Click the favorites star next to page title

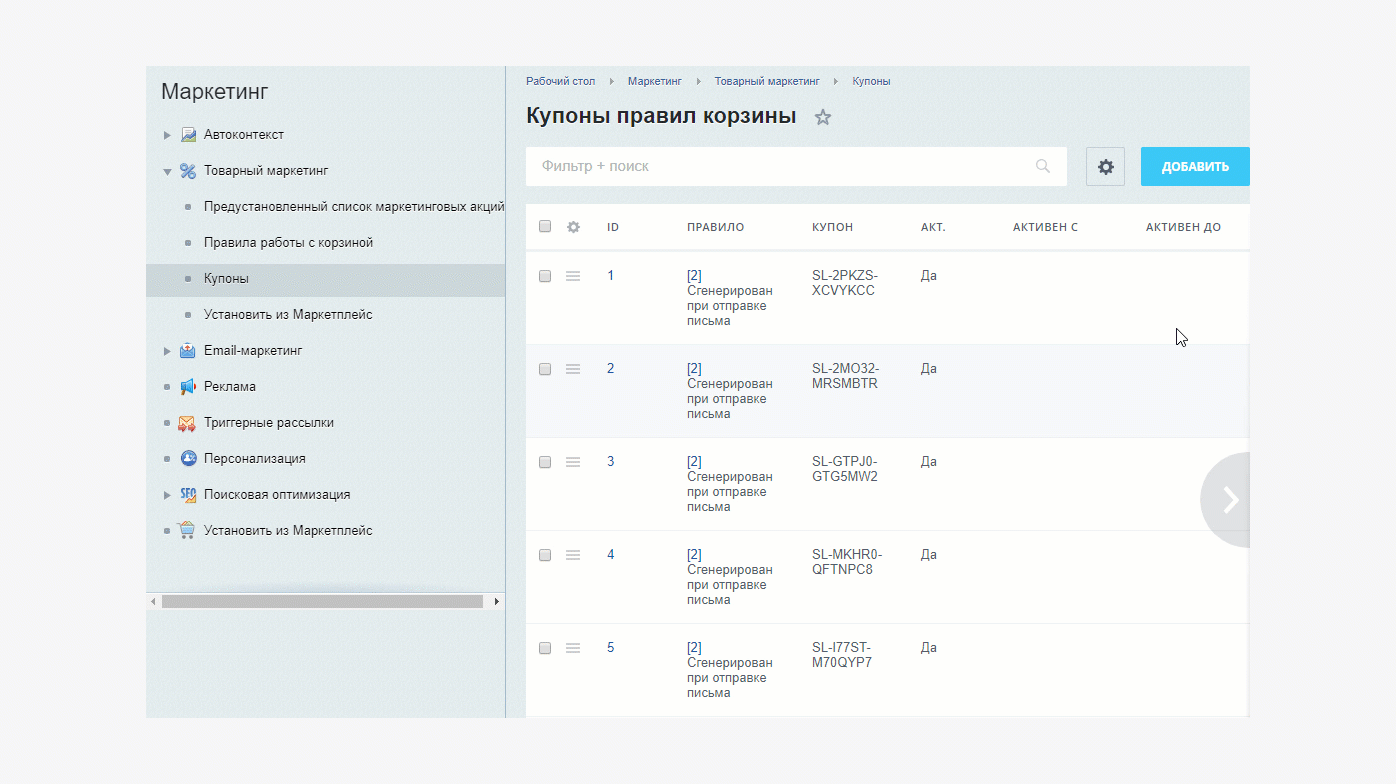[823, 117]
